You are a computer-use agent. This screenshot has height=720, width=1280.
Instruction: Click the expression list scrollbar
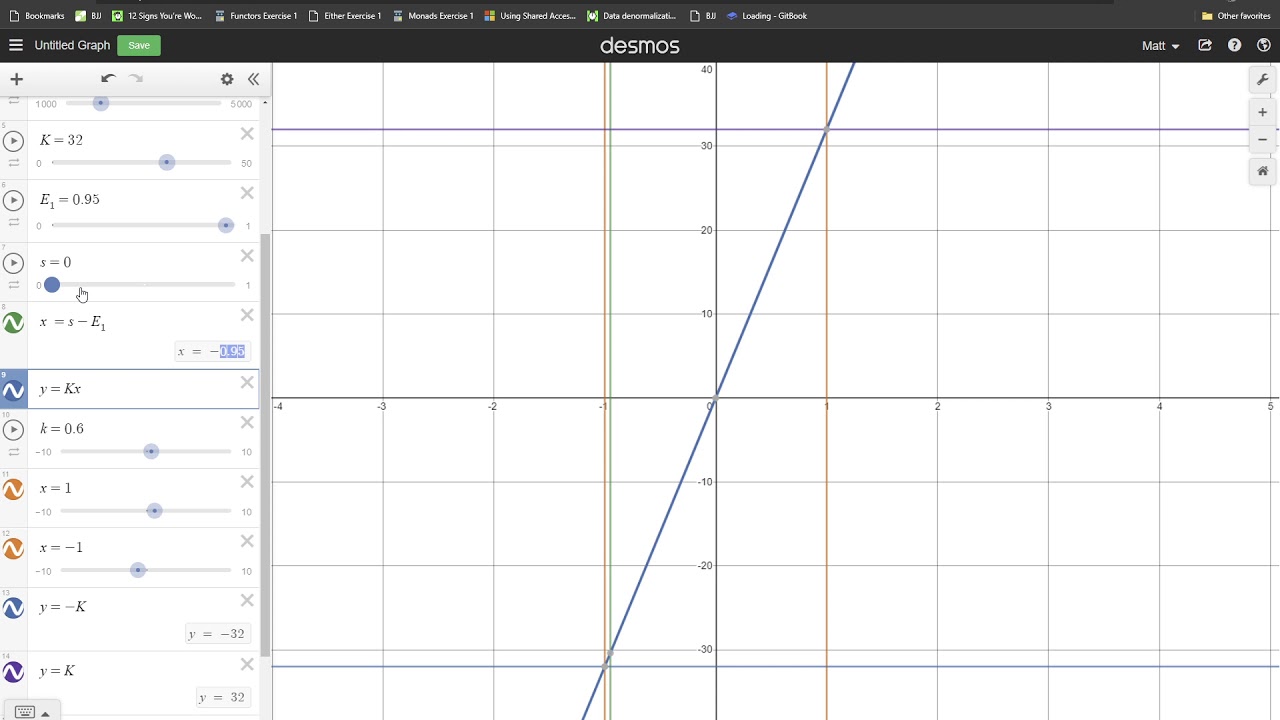(x=265, y=445)
